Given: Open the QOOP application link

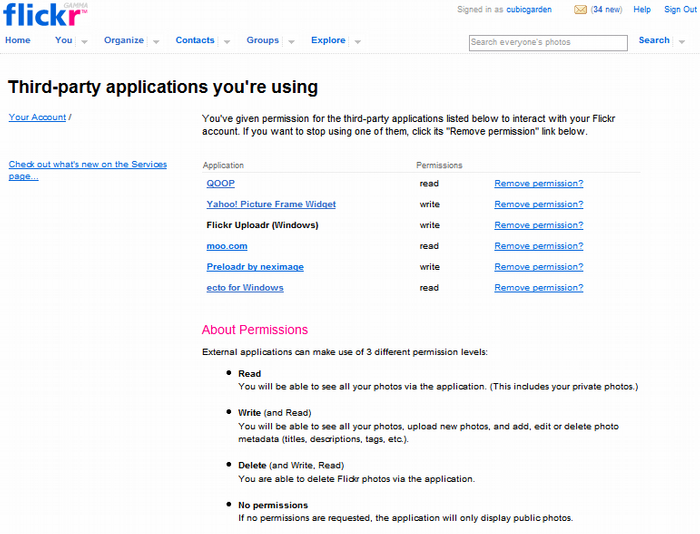Looking at the screenshot, I should pyautogui.click(x=220, y=184).
